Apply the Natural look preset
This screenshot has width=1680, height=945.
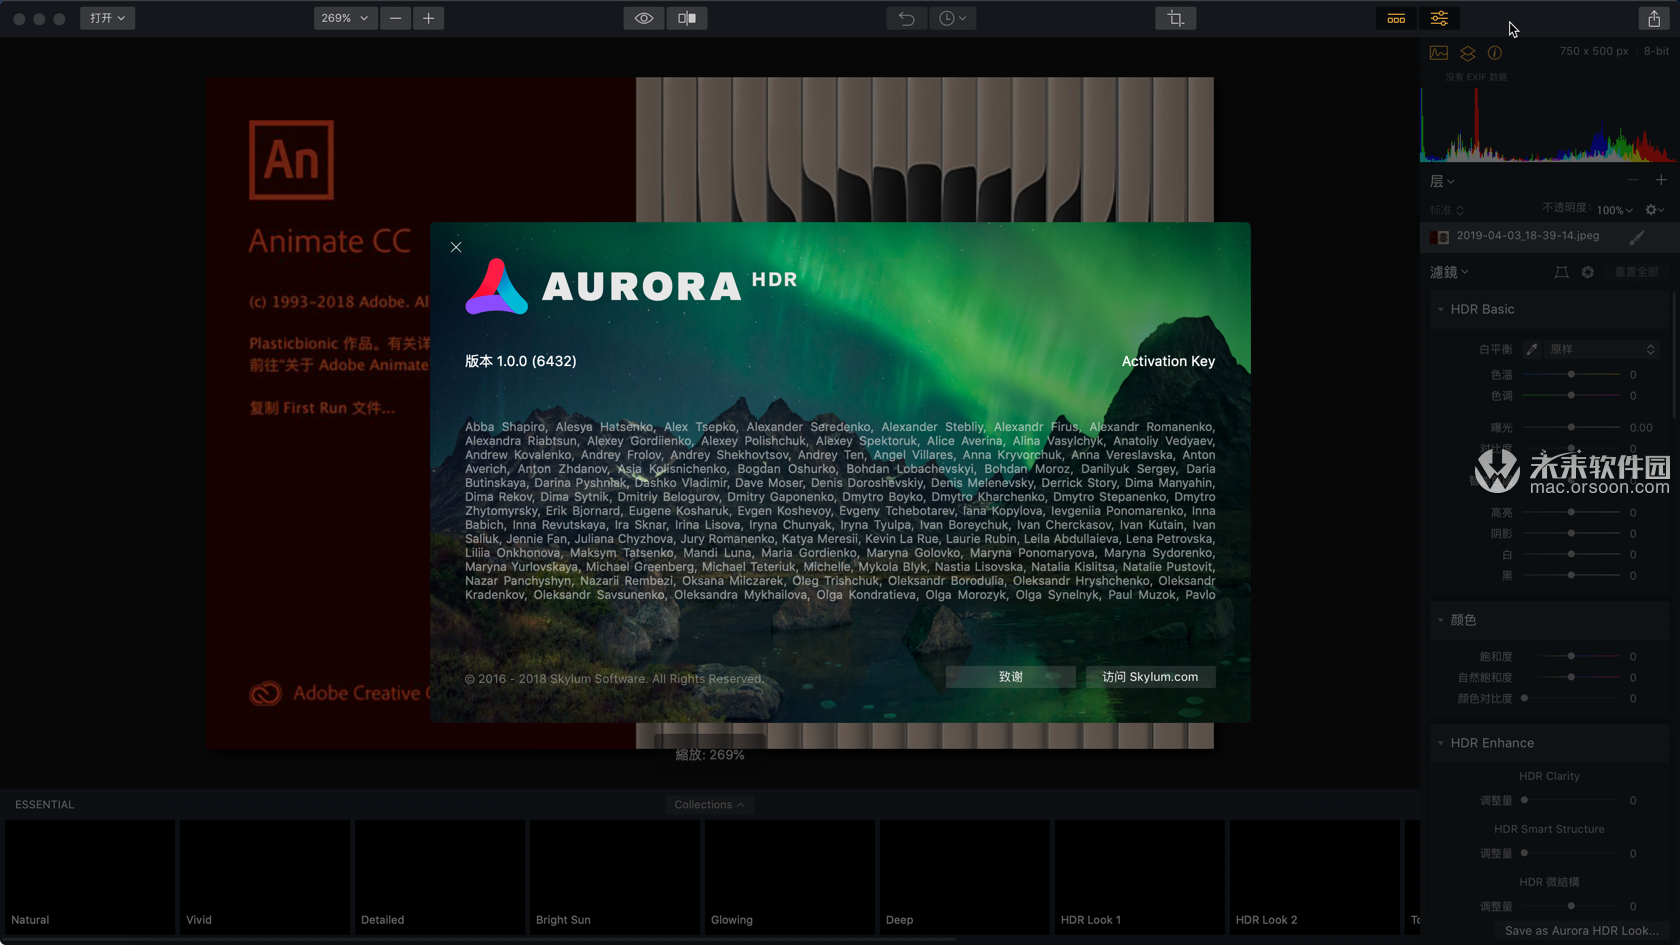point(90,877)
